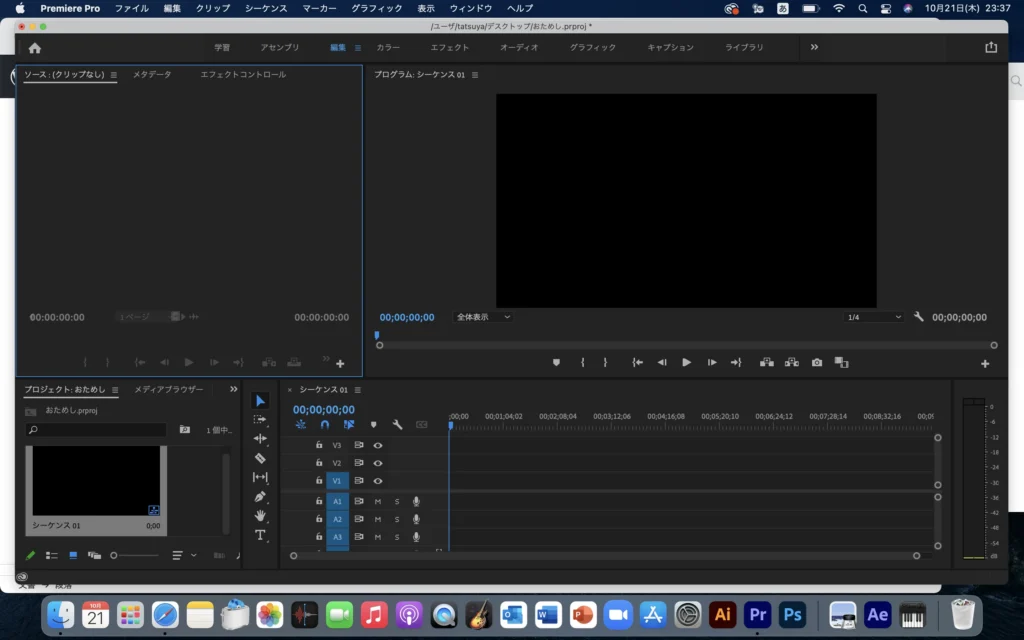Open the 全体表示 zoom level dropdown
The image size is (1024, 640).
coord(483,317)
